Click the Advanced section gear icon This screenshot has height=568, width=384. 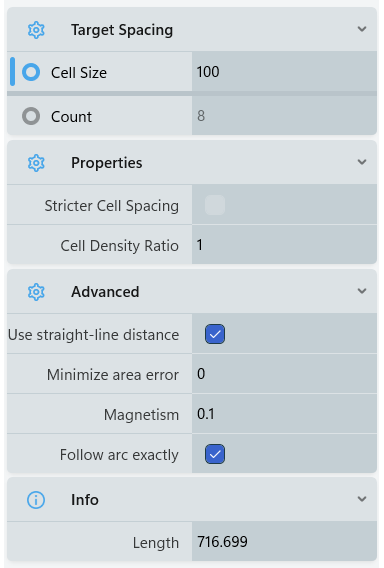click(36, 292)
